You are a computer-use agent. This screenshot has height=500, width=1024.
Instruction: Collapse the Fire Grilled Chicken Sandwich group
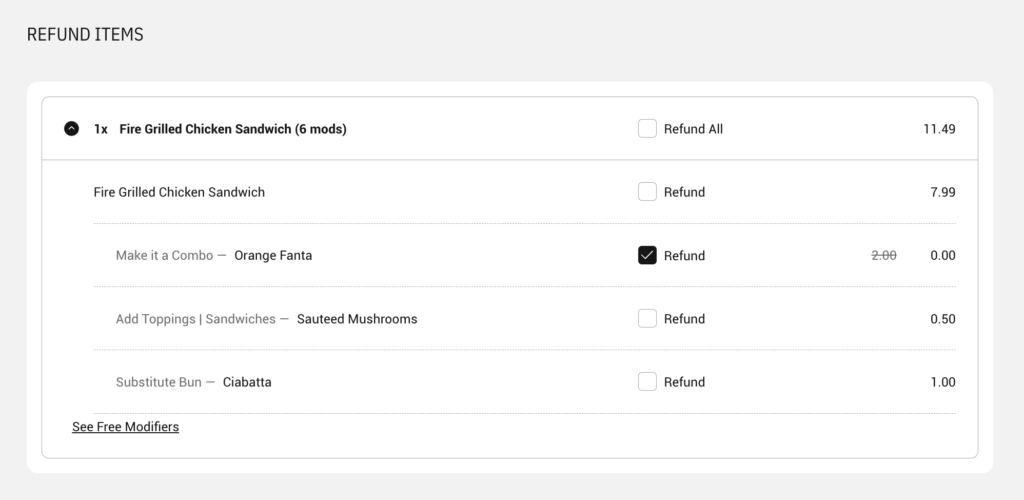coord(71,129)
